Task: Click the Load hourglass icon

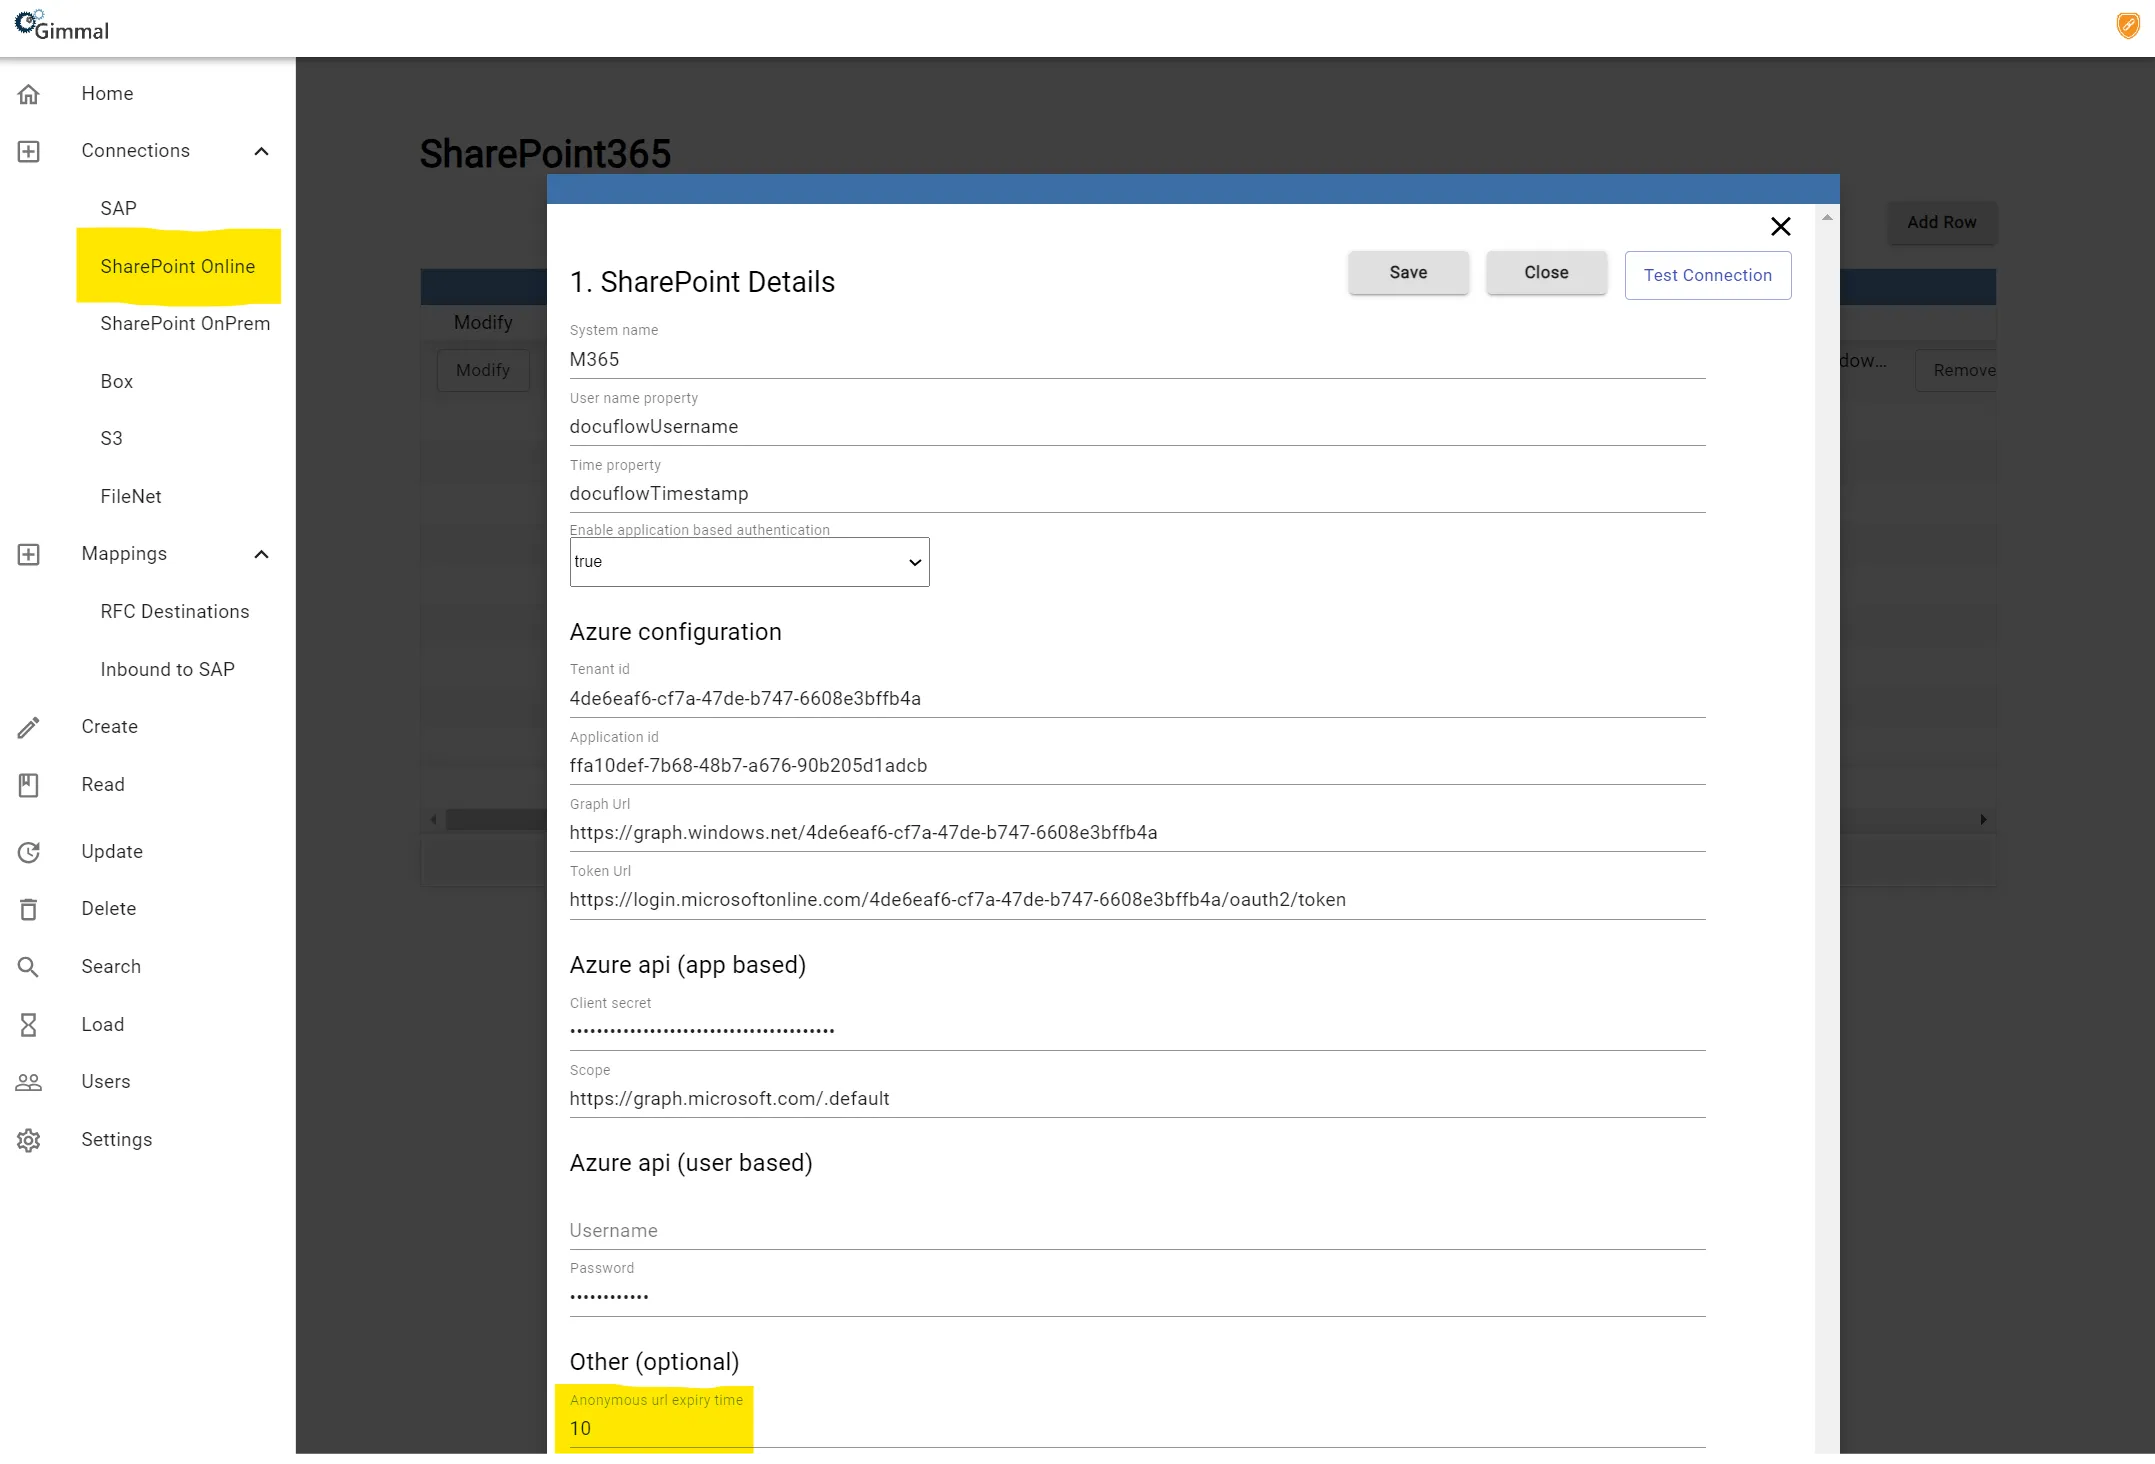Action: [28, 1025]
